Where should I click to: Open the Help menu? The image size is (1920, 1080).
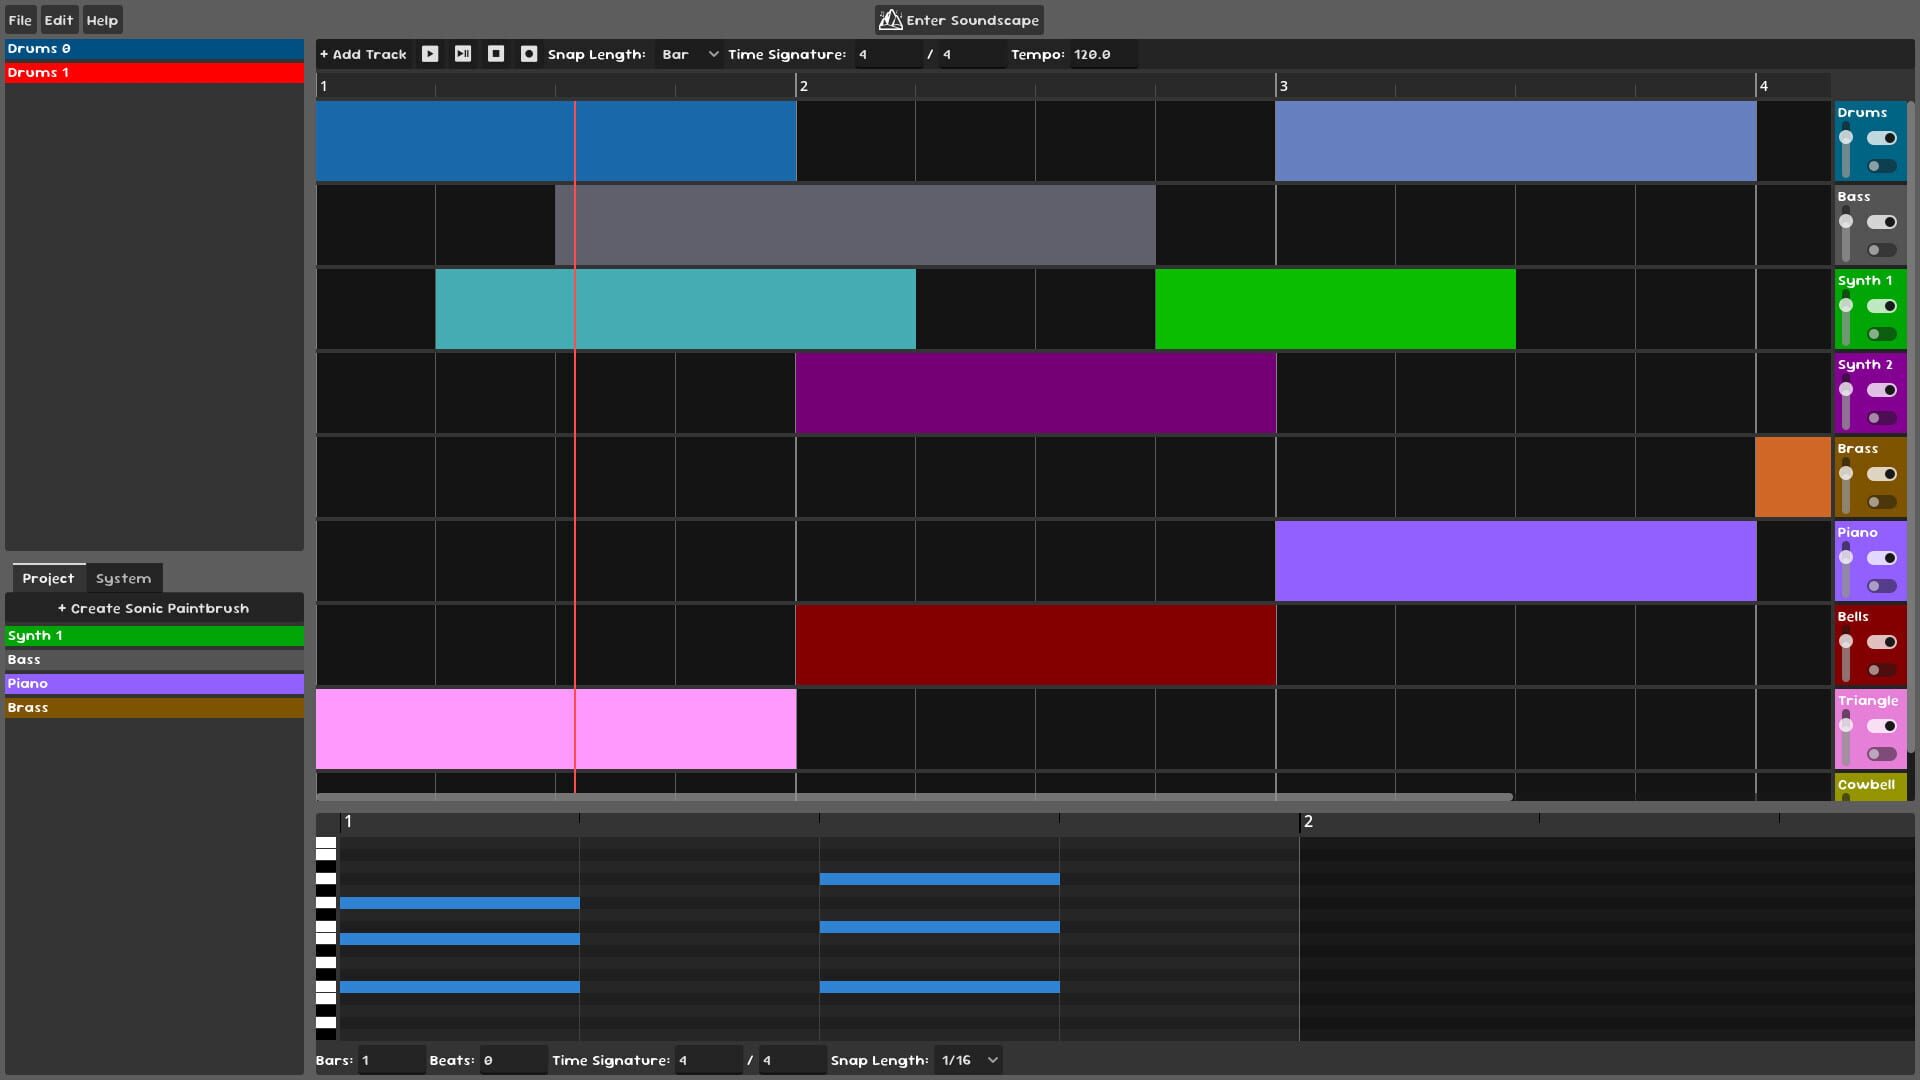pyautogui.click(x=101, y=19)
